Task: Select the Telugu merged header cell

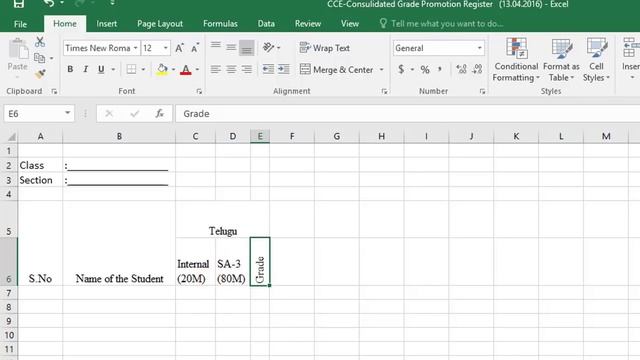Action: coord(222,219)
